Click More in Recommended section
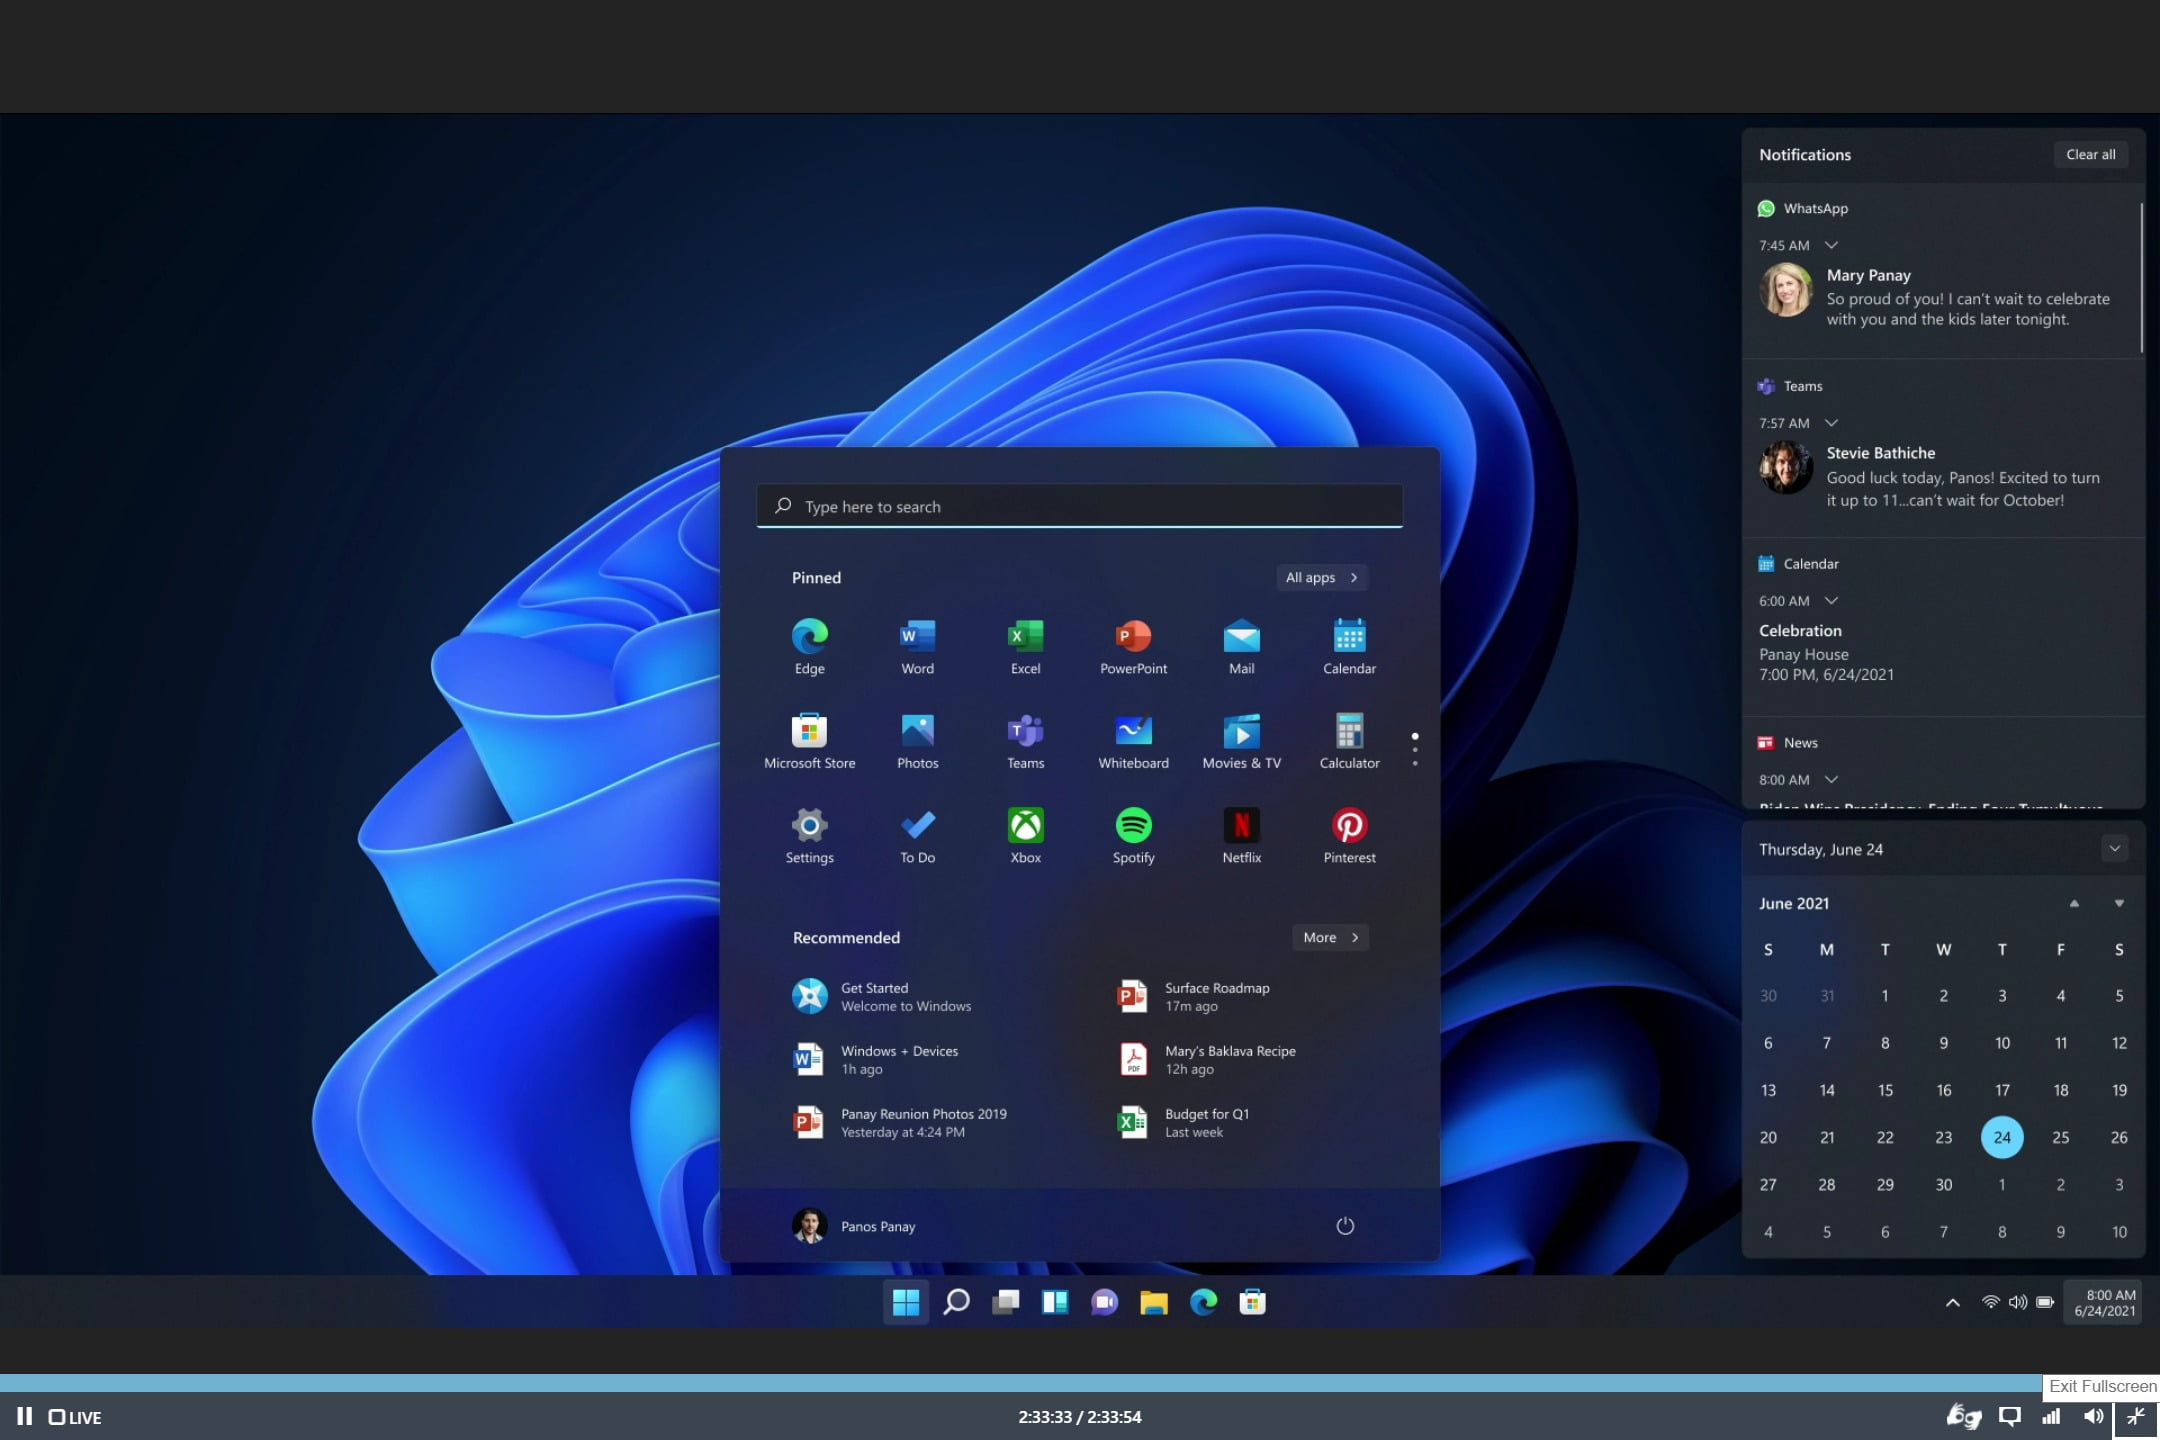This screenshot has height=1440, width=2160. 1330,937
